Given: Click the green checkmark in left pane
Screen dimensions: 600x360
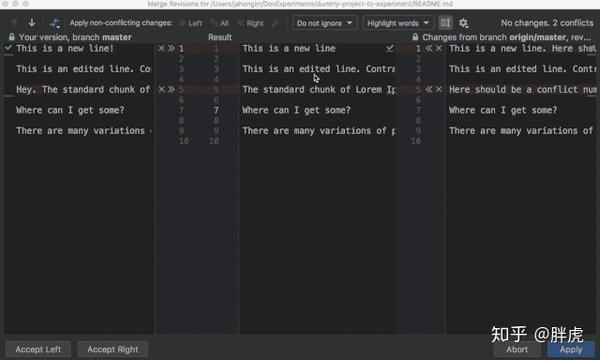Looking at the screenshot, I should coord(8,48).
